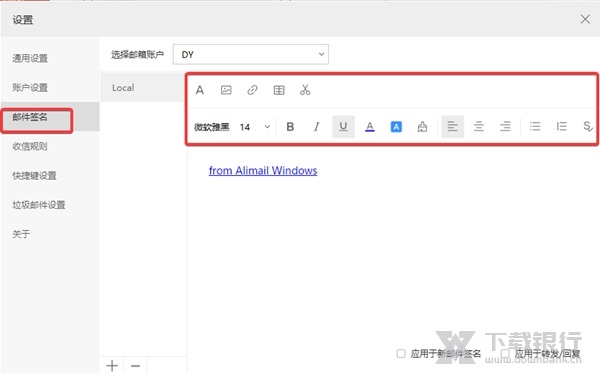Open the 选择邮箱账户 DY dropdown
The width and height of the screenshot is (600, 373).
click(251, 54)
